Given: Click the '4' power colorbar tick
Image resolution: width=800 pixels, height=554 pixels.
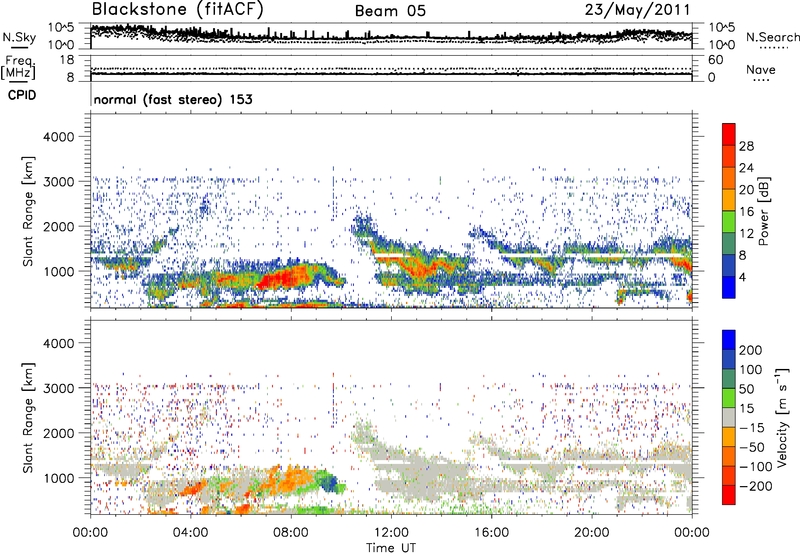Looking at the screenshot, I should click(x=742, y=277).
